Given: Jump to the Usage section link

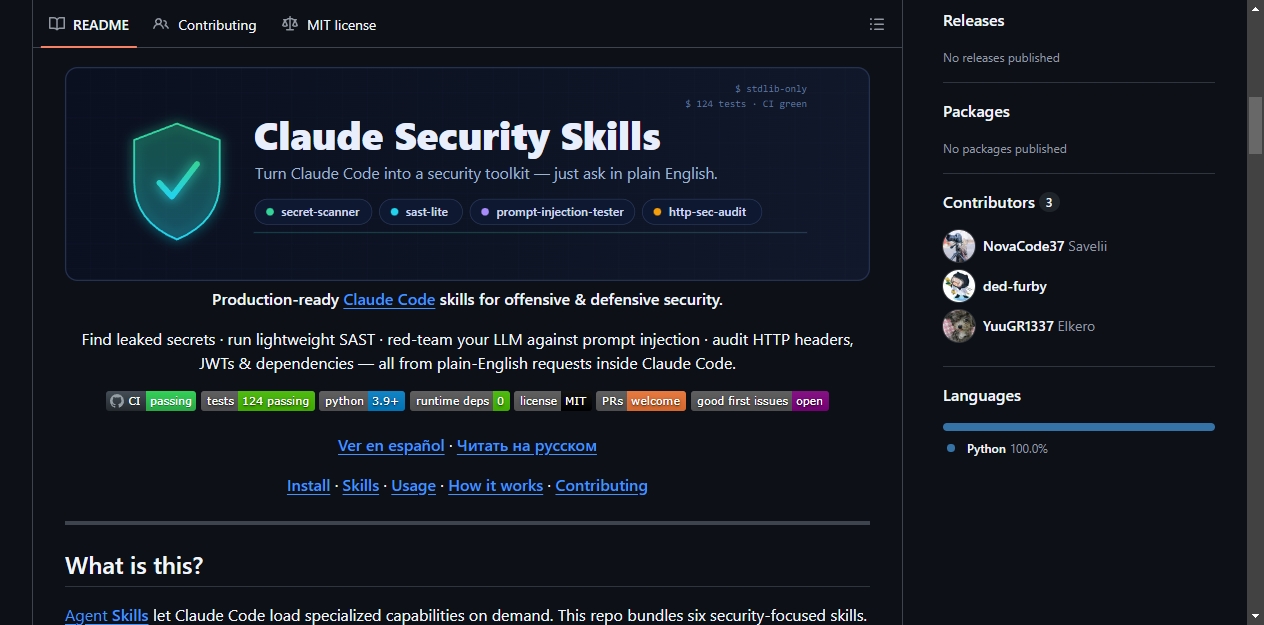Looking at the screenshot, I should click(413, 486).
